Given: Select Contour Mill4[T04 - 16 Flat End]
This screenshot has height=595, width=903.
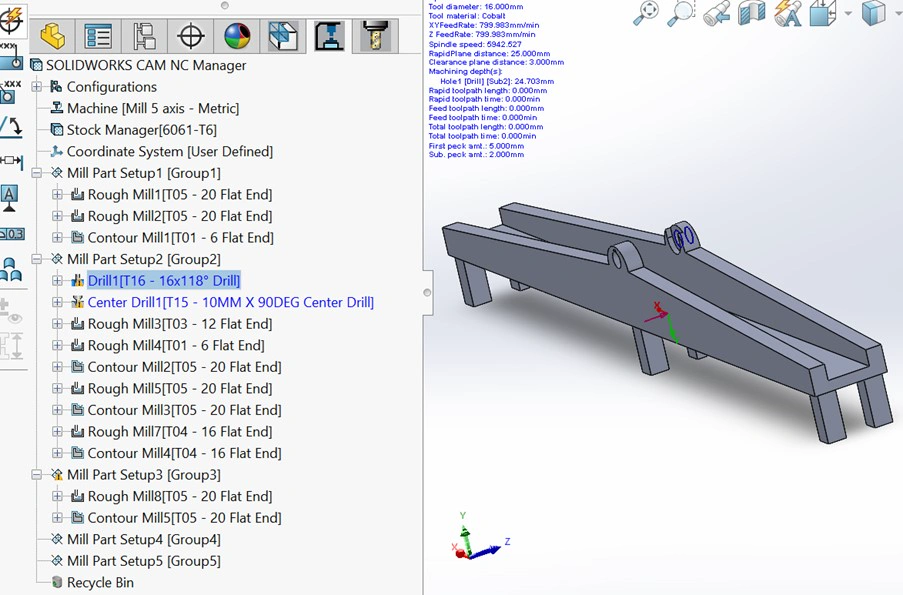Looking at the screenshot, I should click(184, 453).
